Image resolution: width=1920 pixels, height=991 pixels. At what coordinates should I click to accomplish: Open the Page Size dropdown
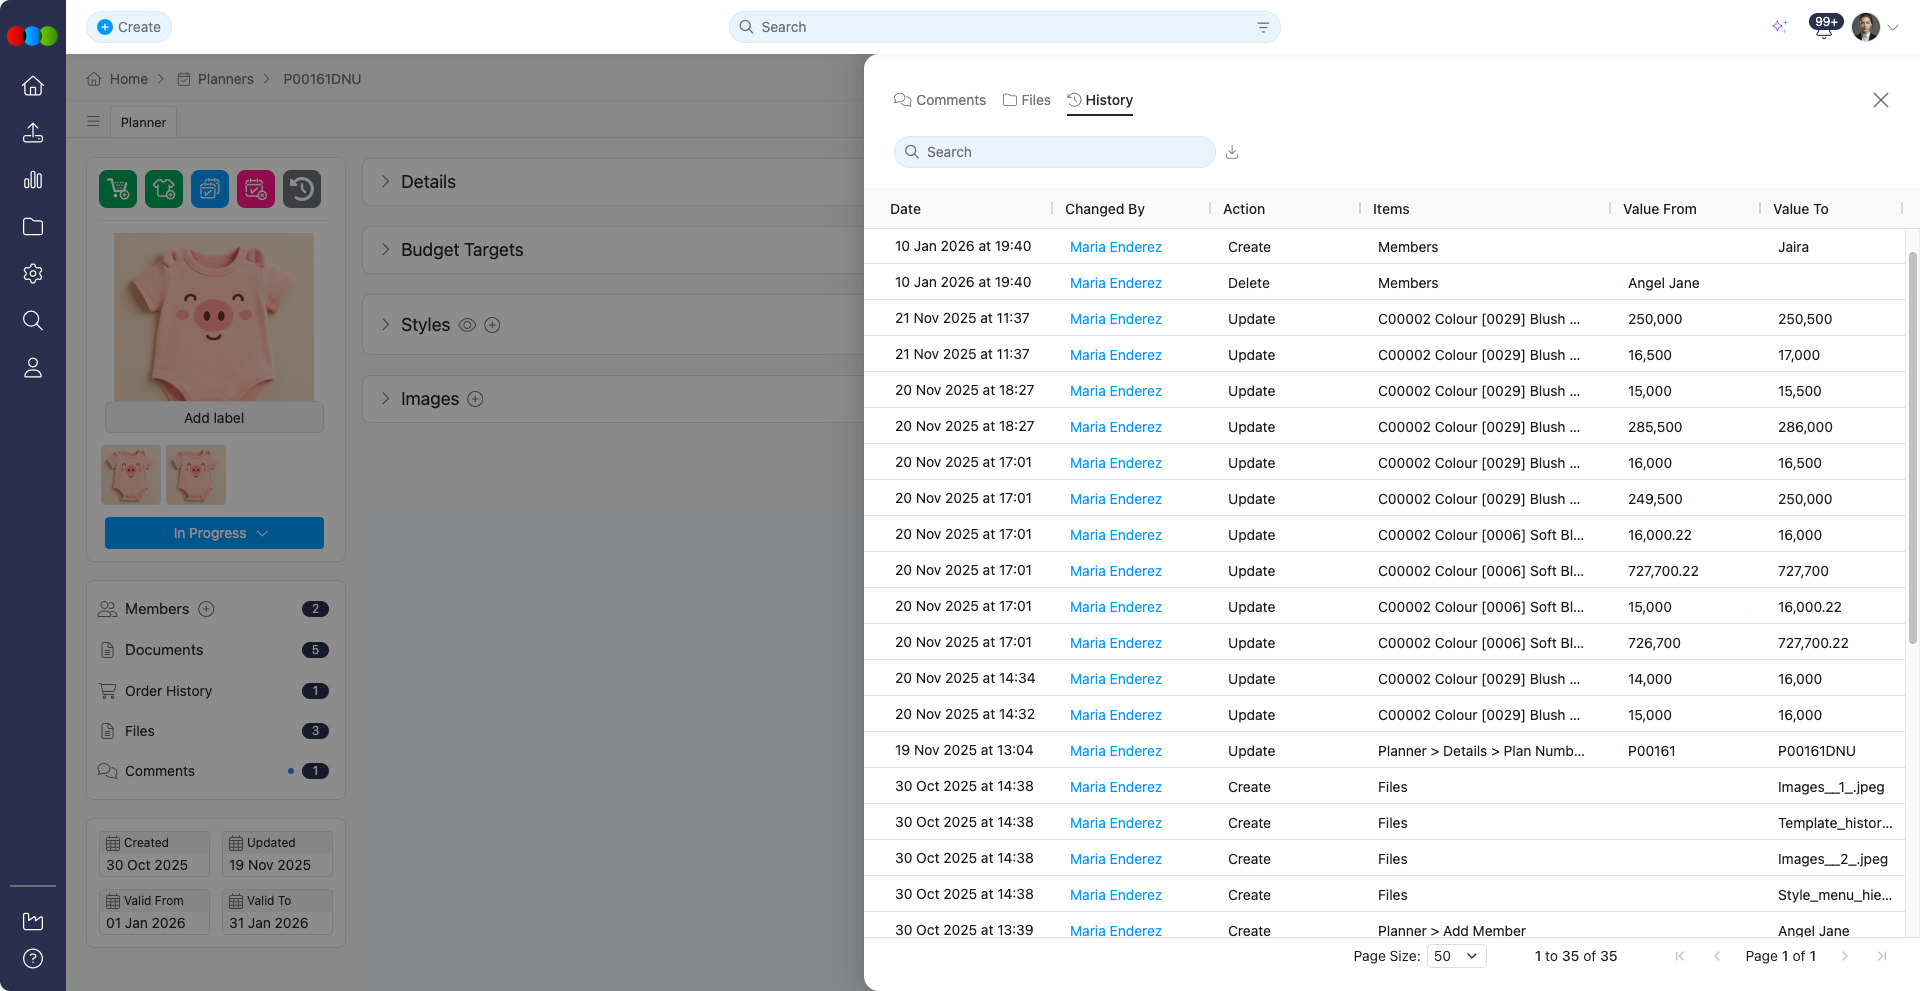coord(1456,956)
